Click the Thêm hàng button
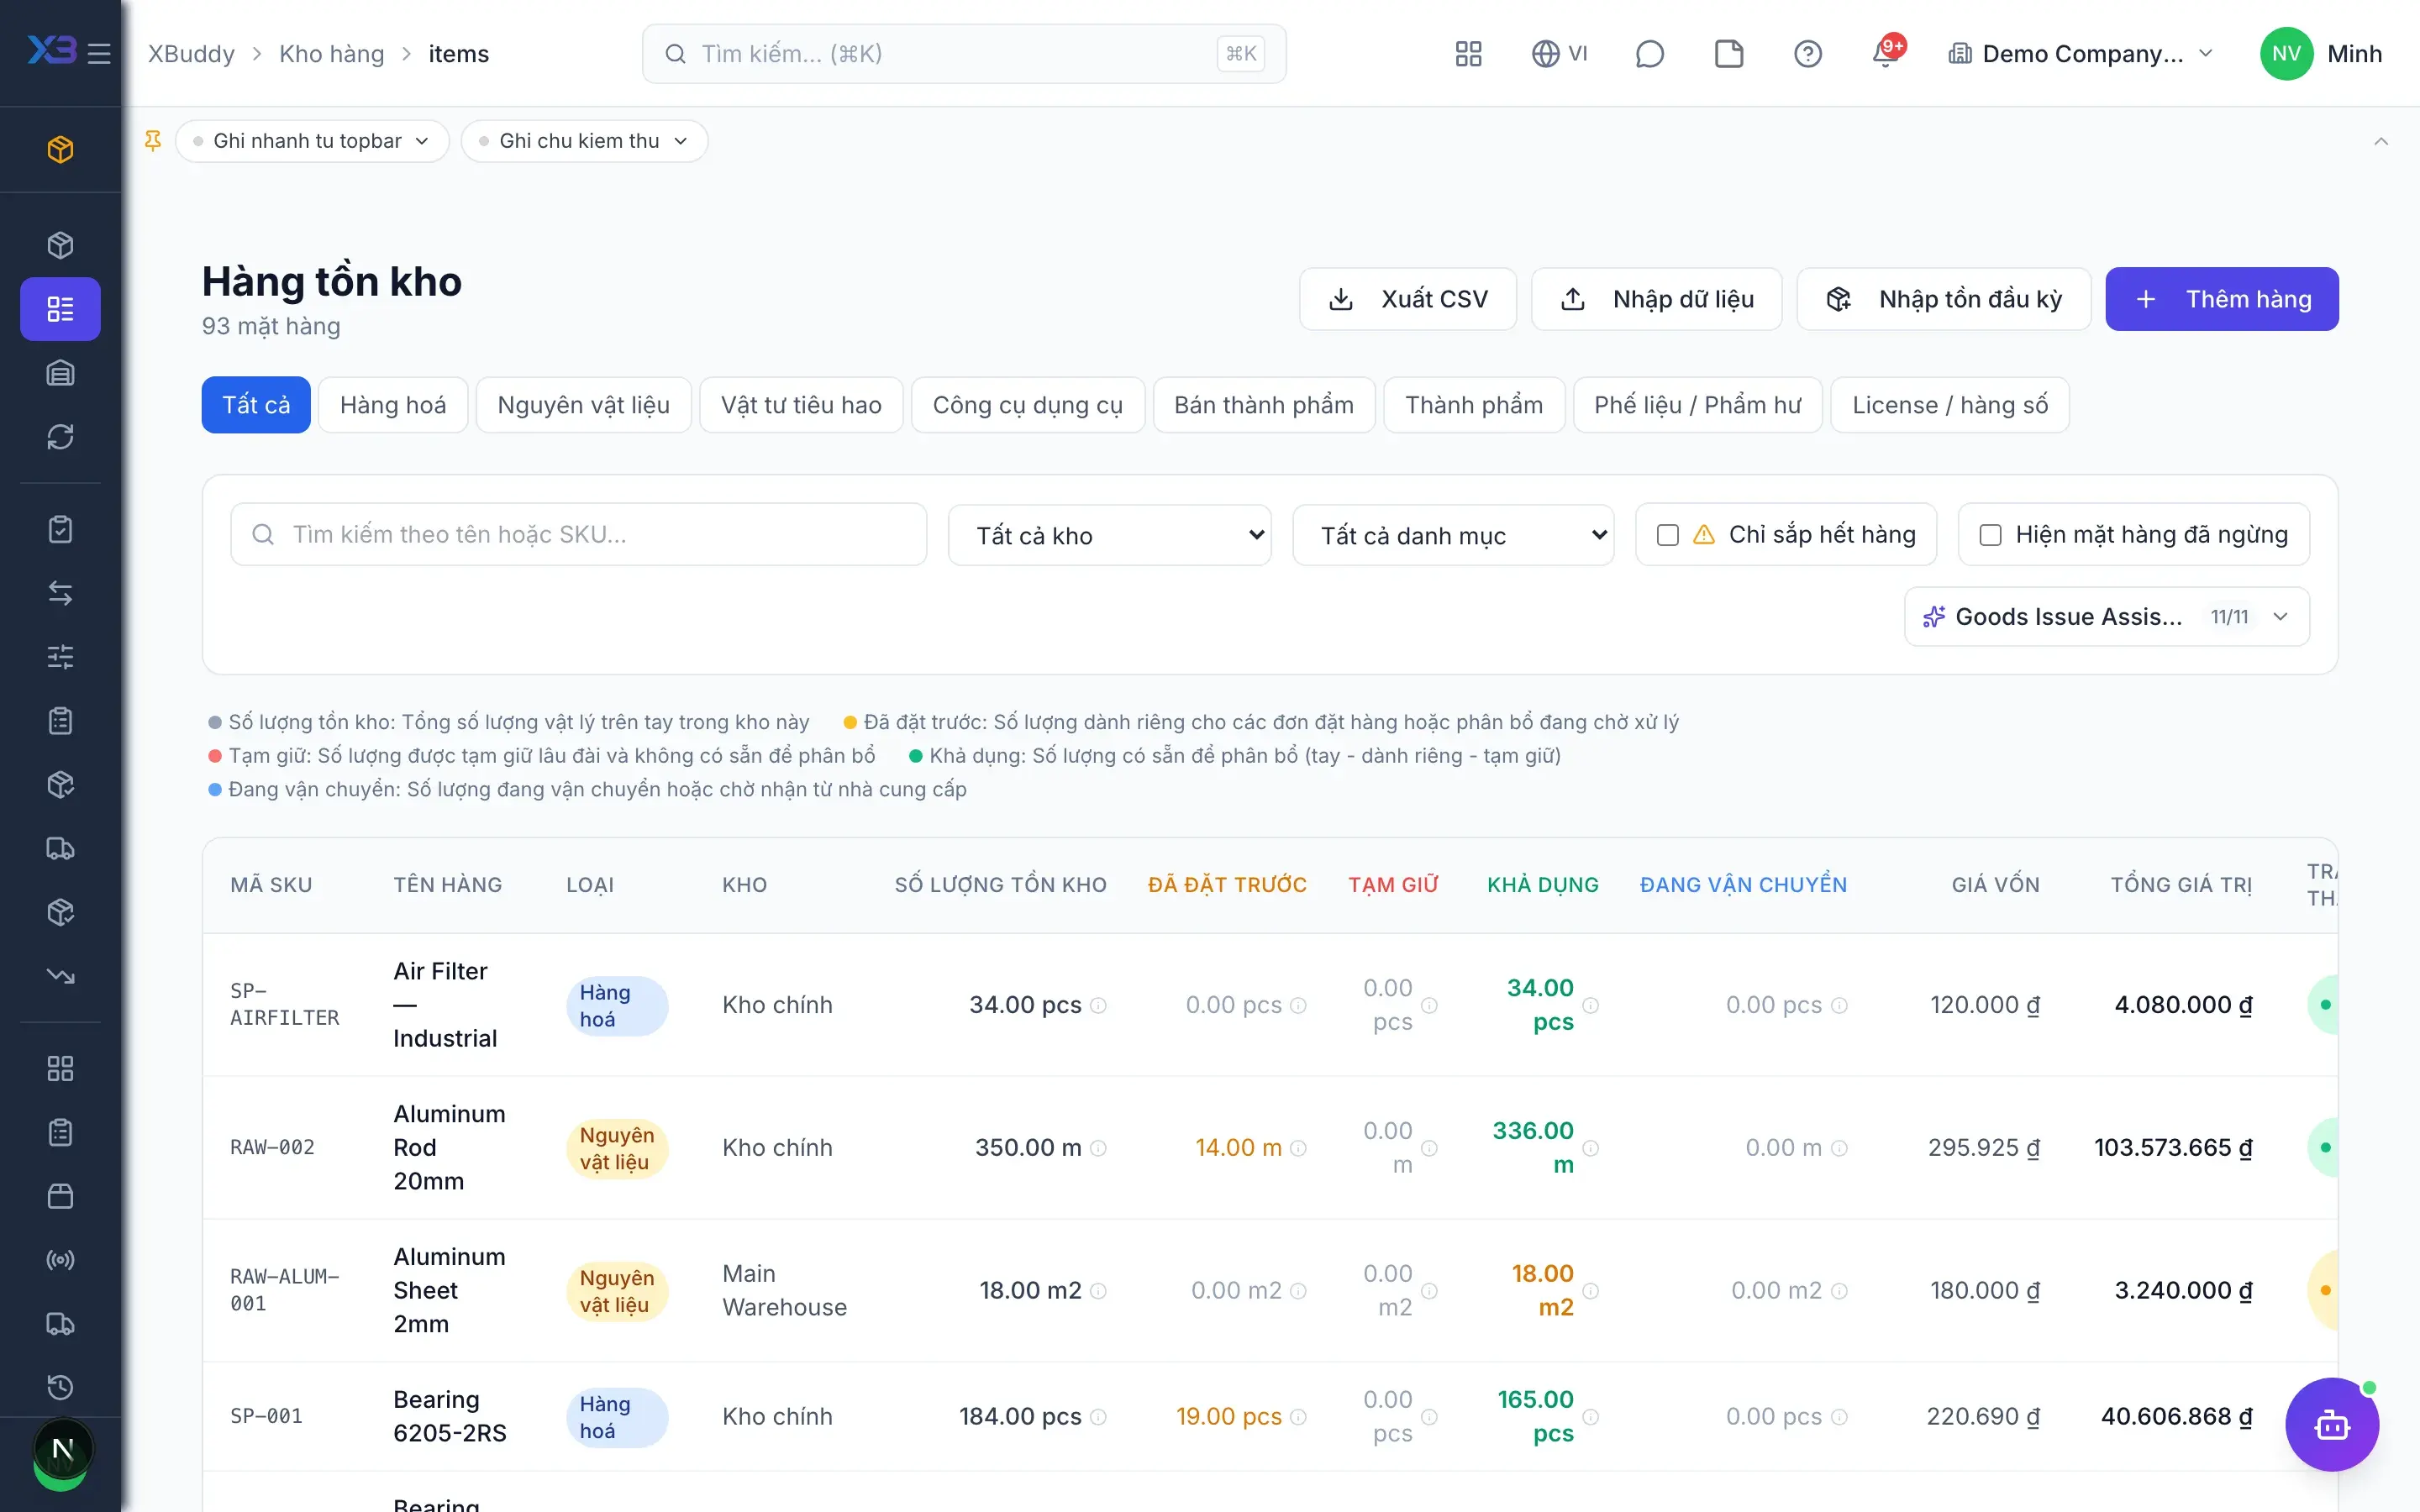 pyautogui.click(x=2222, y=299)
